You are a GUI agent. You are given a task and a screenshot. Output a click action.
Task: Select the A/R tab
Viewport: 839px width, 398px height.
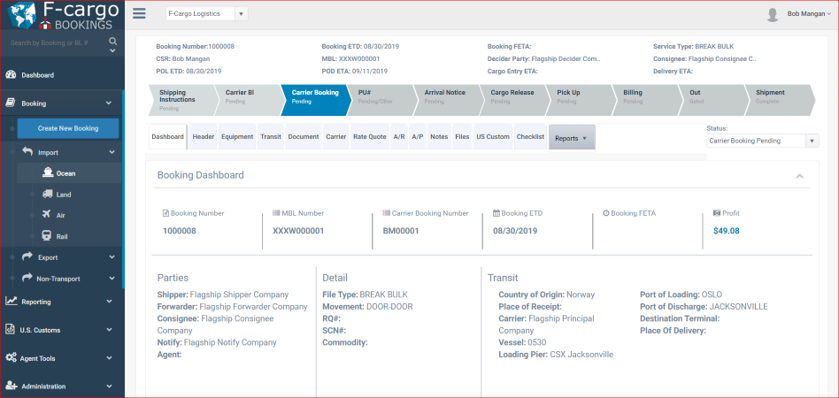click(x=399, y=137)
